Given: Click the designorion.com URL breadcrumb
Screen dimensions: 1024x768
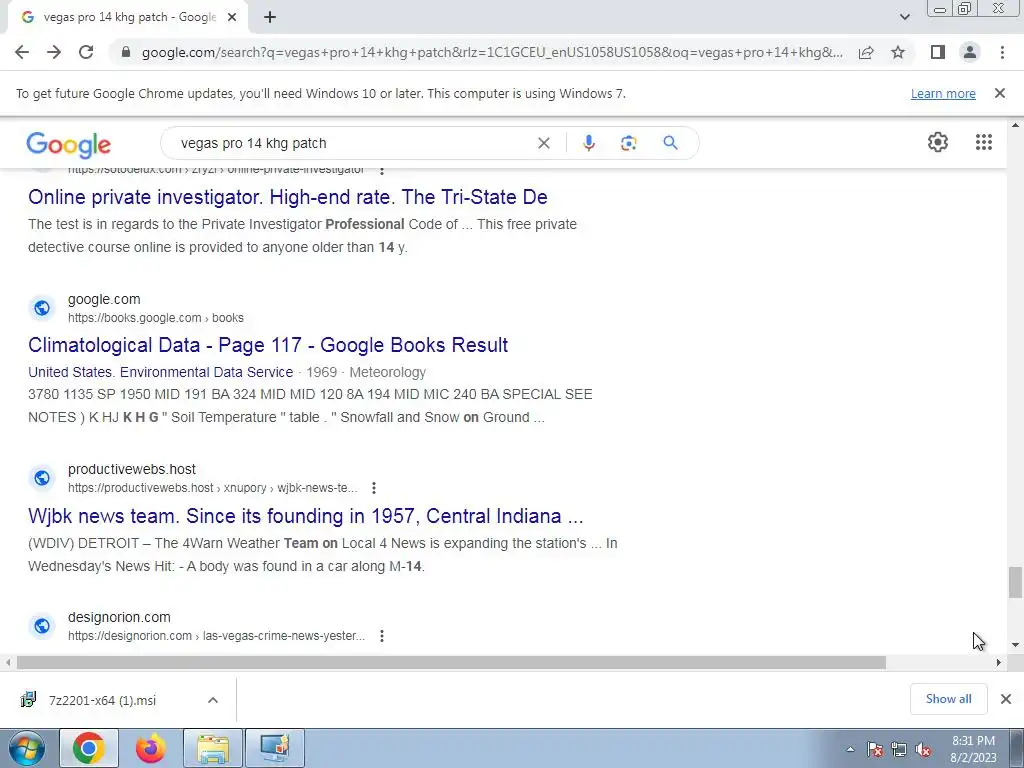Looking at the screenshot, I should [216, 636].
